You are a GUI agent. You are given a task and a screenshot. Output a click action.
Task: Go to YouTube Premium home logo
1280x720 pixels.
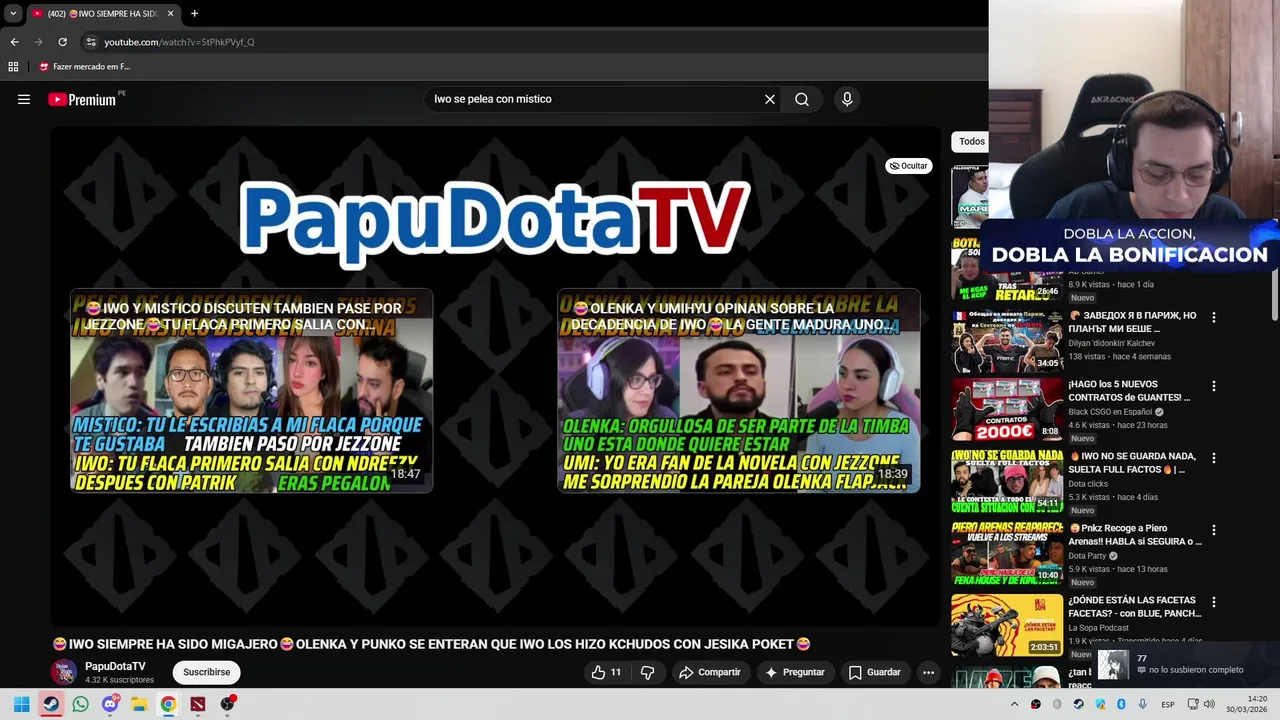pos(82,99)
